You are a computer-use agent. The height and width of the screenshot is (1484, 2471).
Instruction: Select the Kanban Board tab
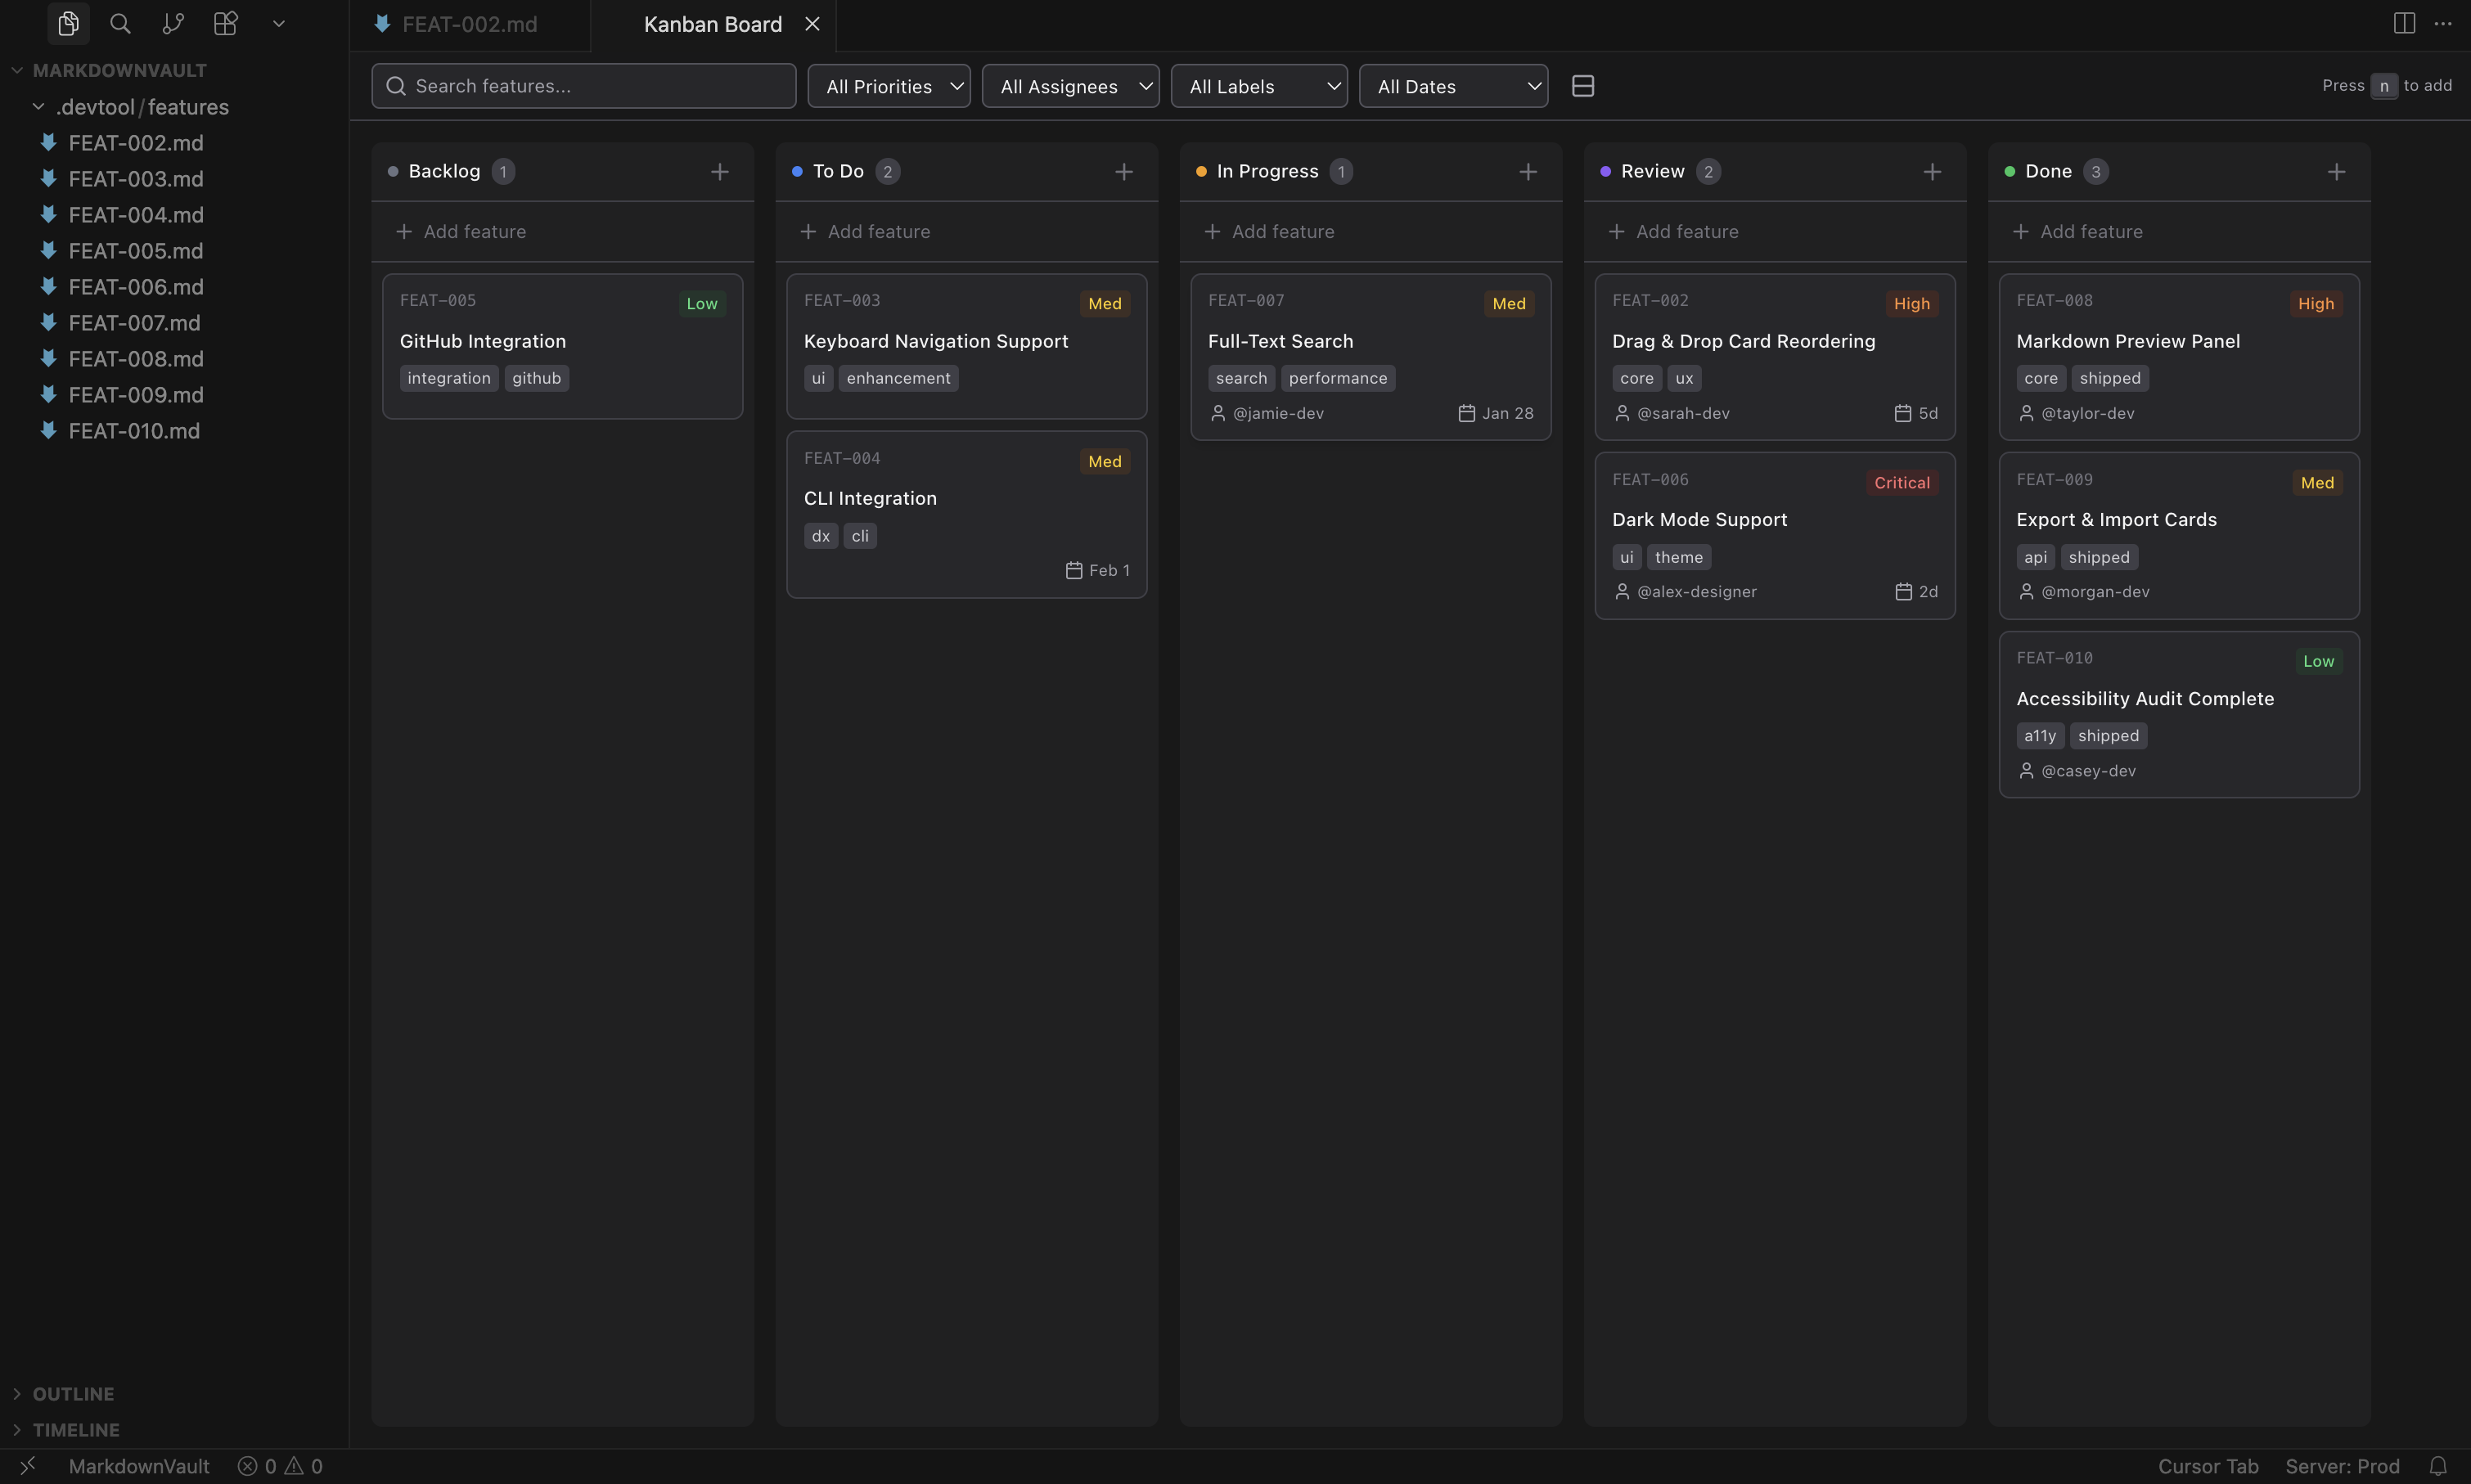[712, 23]
